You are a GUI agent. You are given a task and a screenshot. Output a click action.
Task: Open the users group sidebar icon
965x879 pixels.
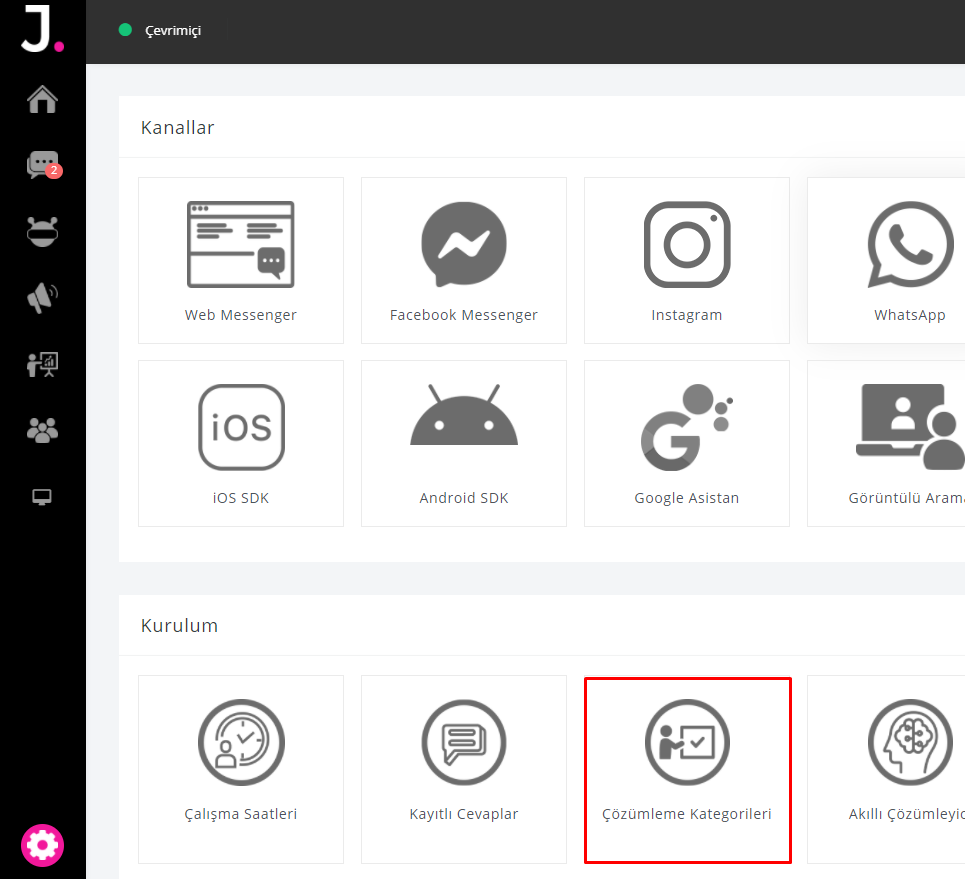42,430
